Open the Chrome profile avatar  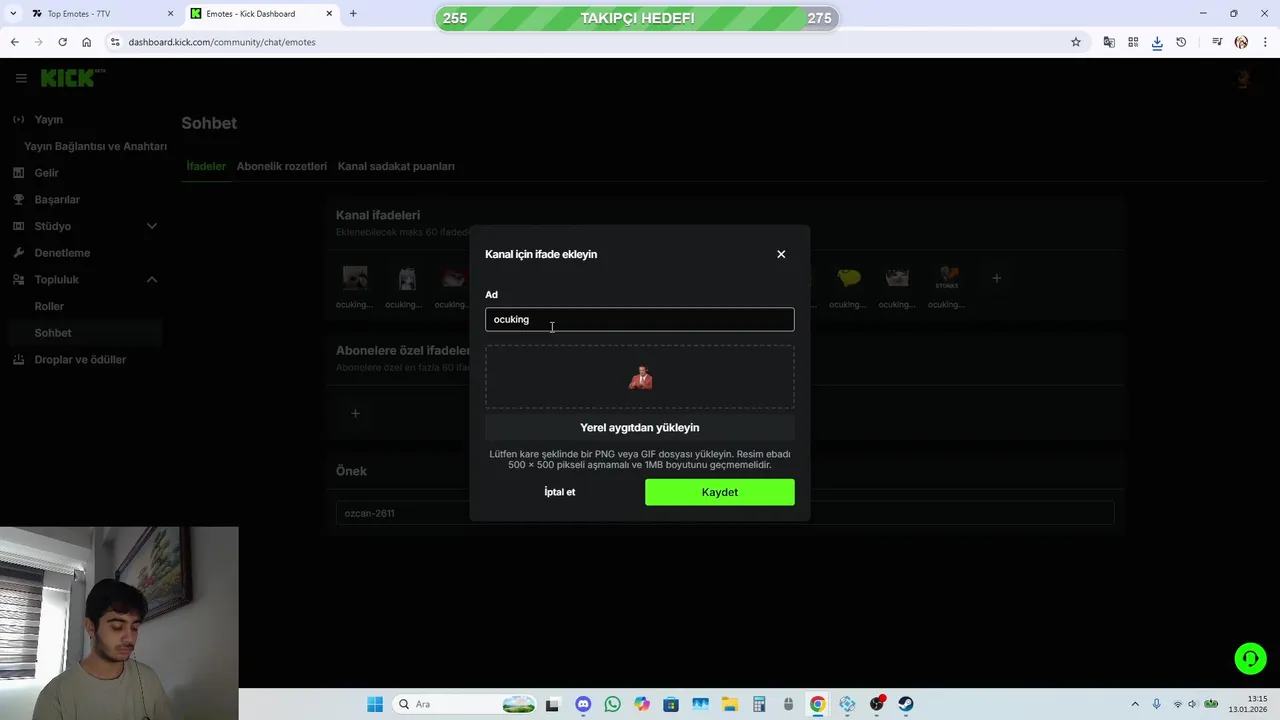coord(1241,42)
